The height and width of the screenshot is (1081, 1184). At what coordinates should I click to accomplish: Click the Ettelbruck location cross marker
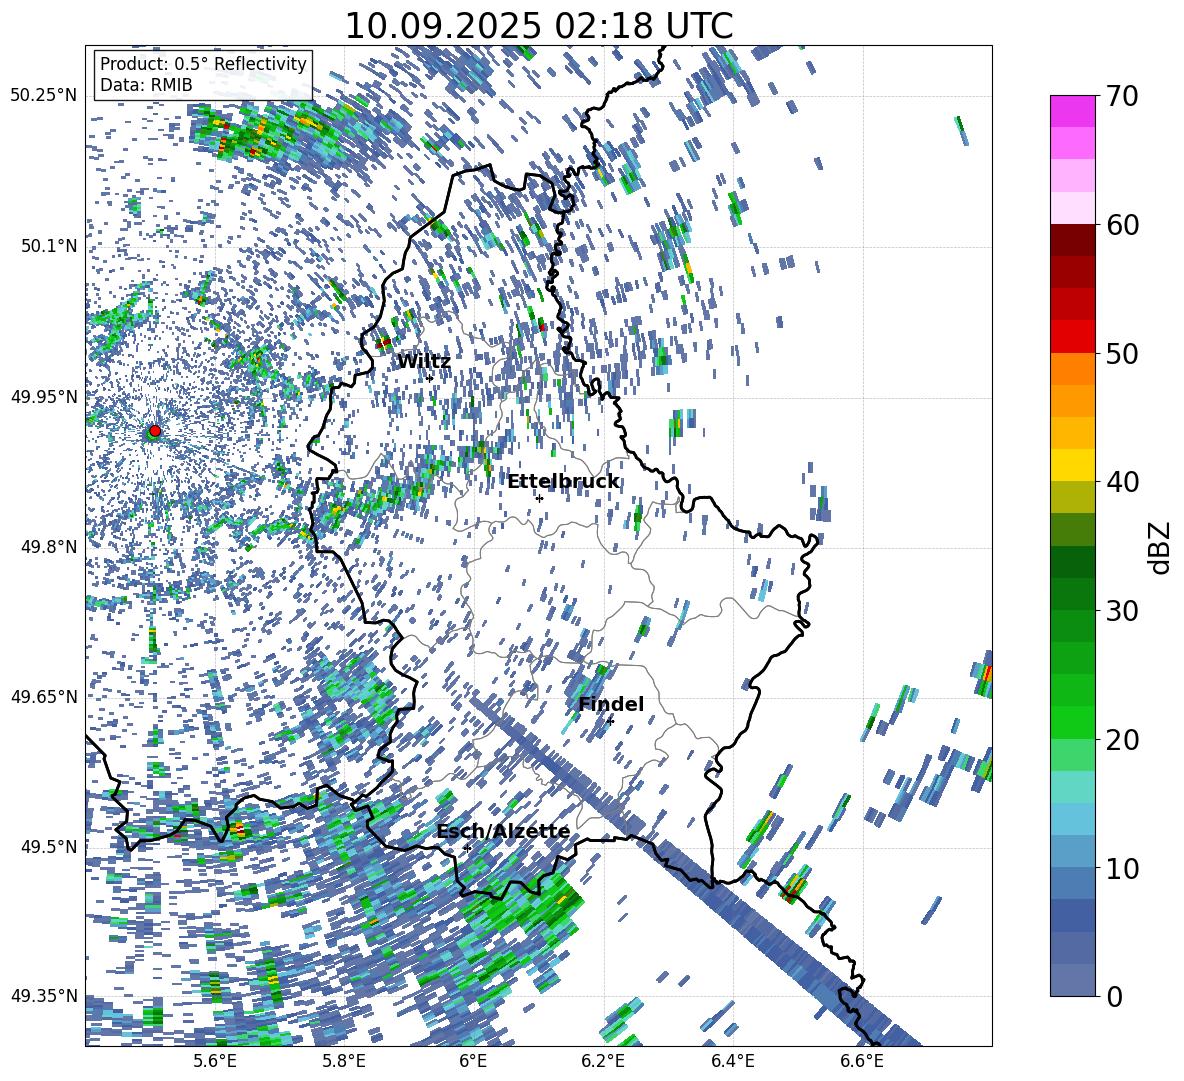(539, 498)
